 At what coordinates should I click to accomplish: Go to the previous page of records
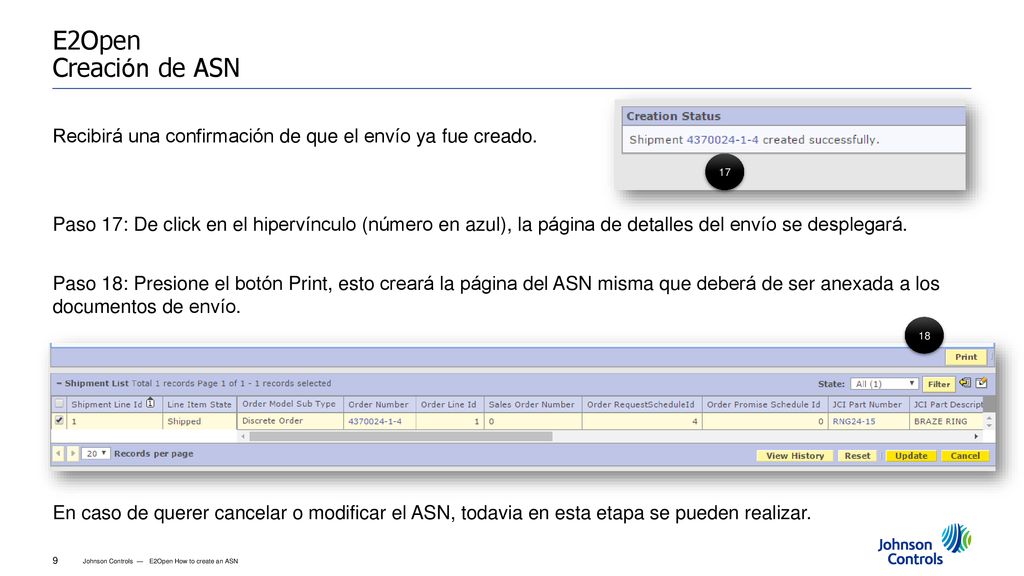coord(58,453)
